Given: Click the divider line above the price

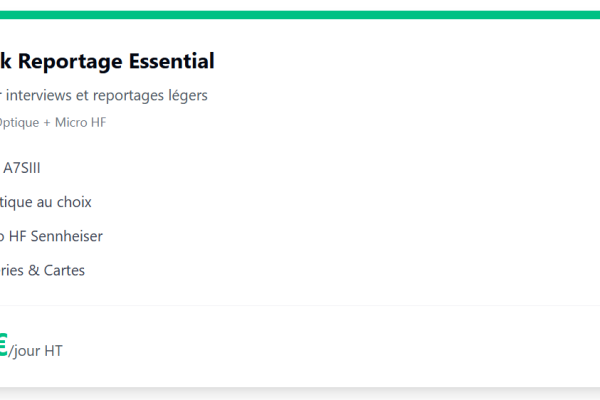Looking at the screenshot, I should [x=300, y=305].
